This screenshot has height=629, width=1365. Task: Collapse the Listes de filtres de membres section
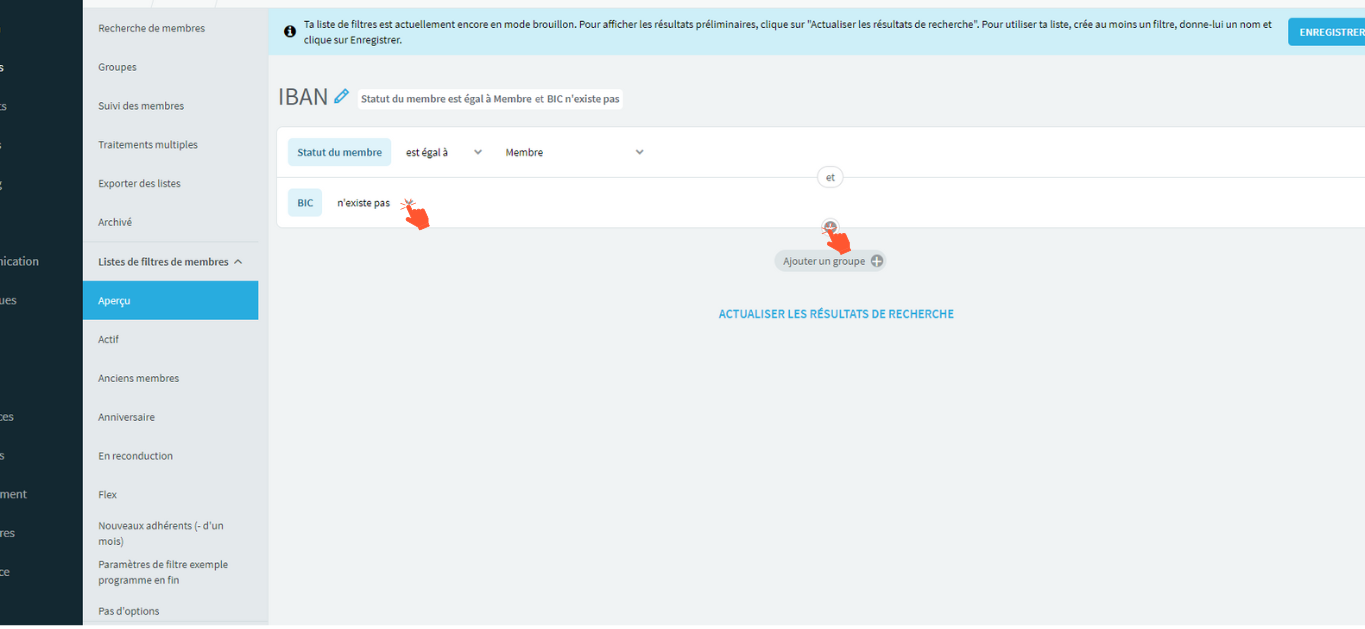(170, 262)
